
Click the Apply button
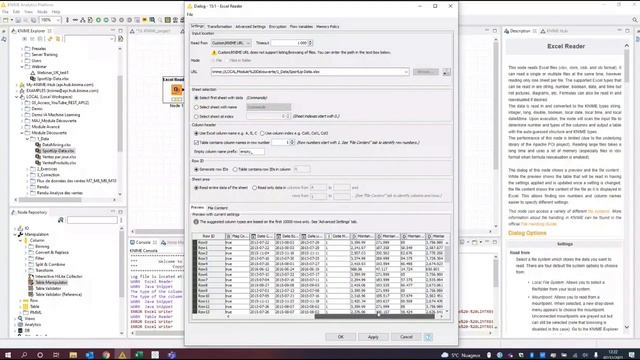tap(373, 337)
